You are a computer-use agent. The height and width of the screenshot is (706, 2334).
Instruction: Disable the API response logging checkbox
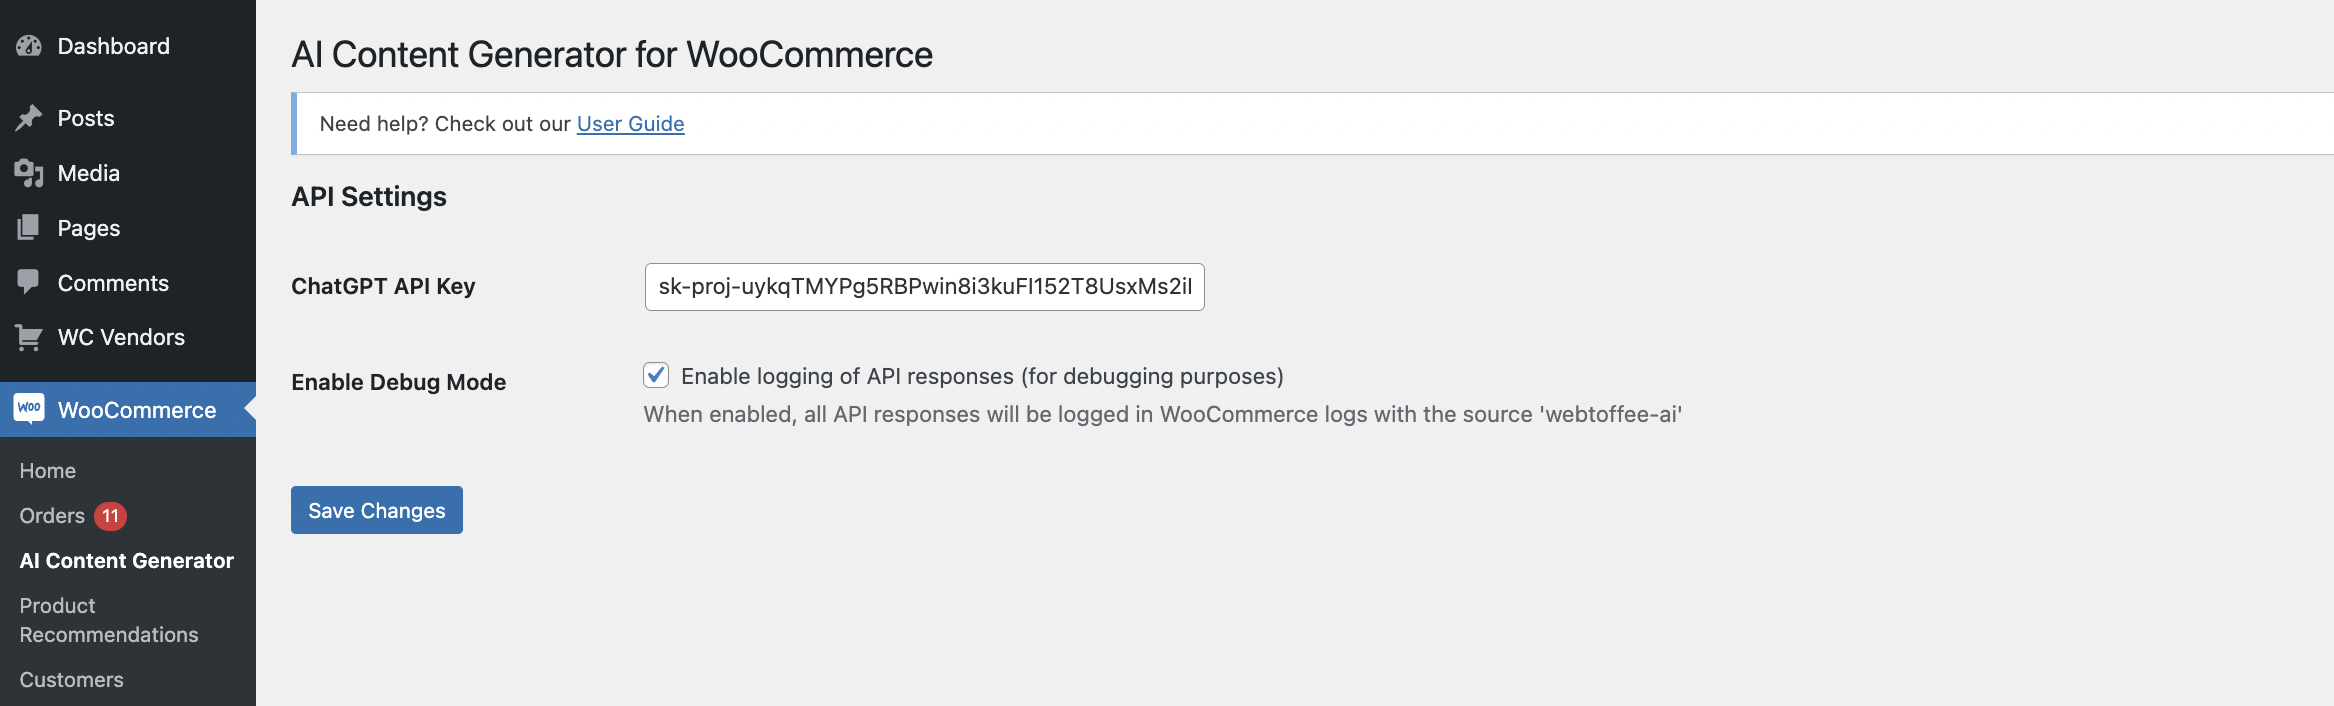[x=656, y=375]
